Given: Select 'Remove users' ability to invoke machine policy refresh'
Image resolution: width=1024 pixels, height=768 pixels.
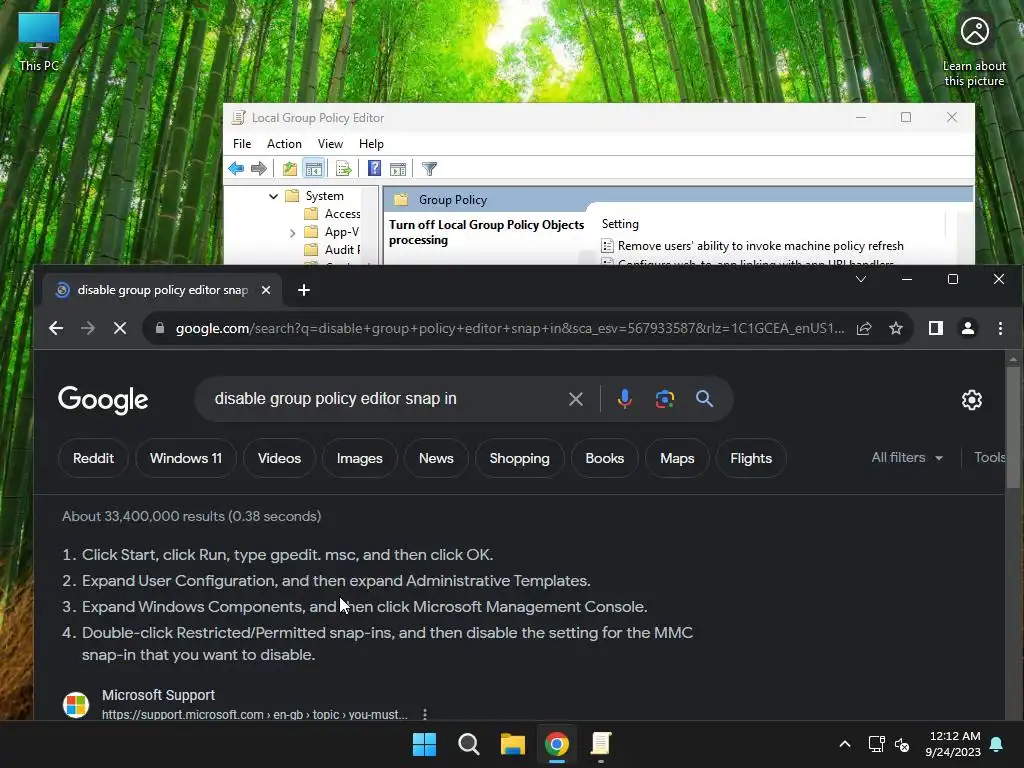Looking at the screenshot, I should pyautogui.click(x=761, y=246).
